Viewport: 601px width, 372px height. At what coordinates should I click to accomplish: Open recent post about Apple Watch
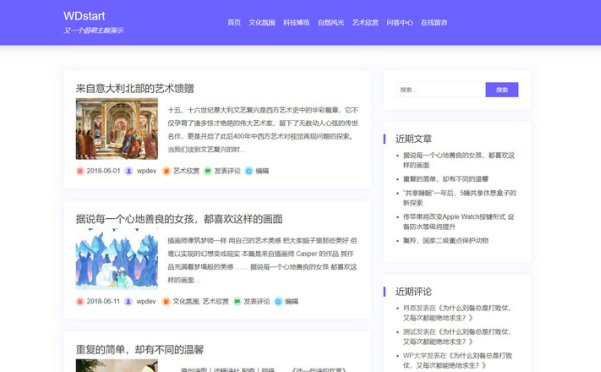[458, 221]
